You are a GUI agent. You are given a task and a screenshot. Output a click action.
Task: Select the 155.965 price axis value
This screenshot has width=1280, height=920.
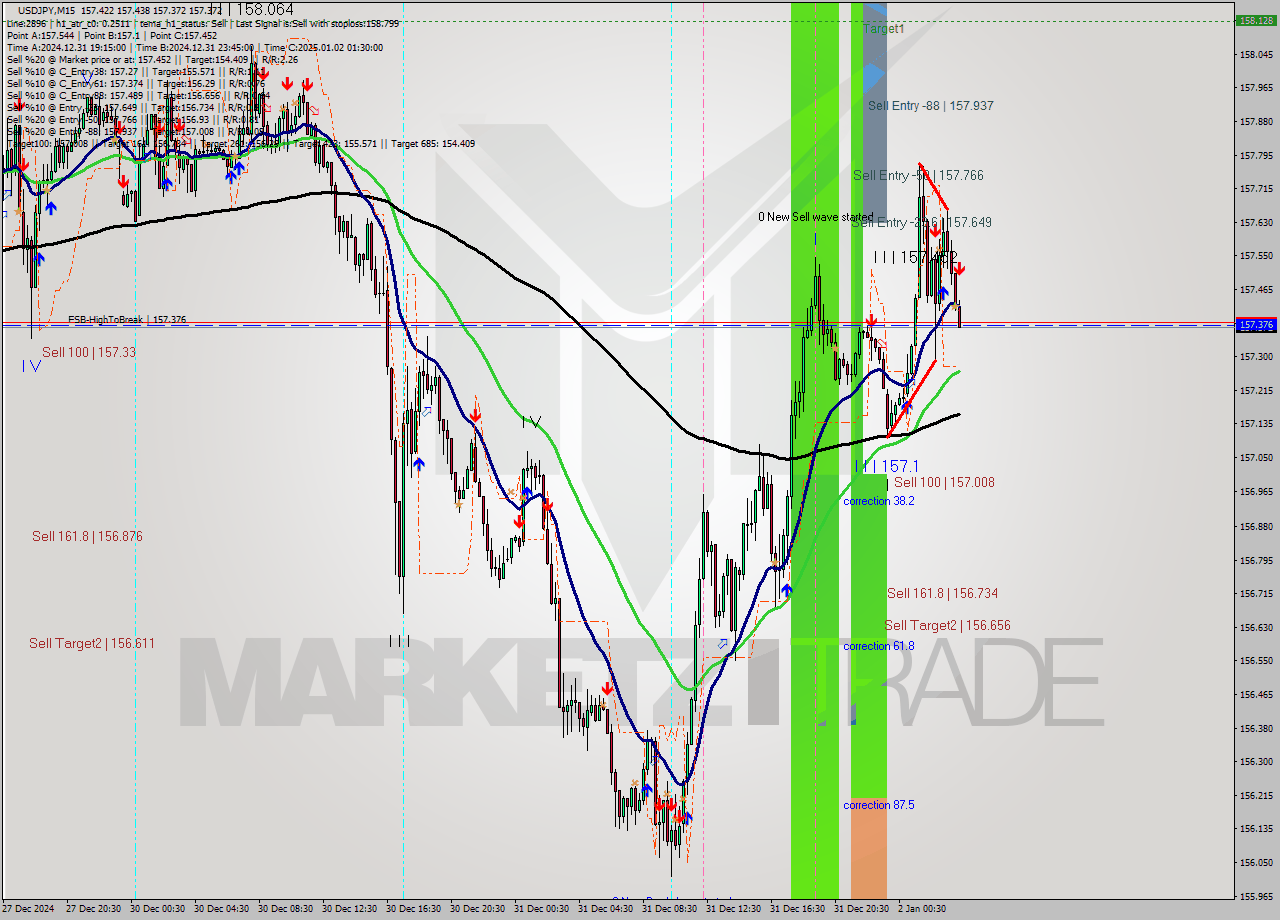tap(1255, 897)
